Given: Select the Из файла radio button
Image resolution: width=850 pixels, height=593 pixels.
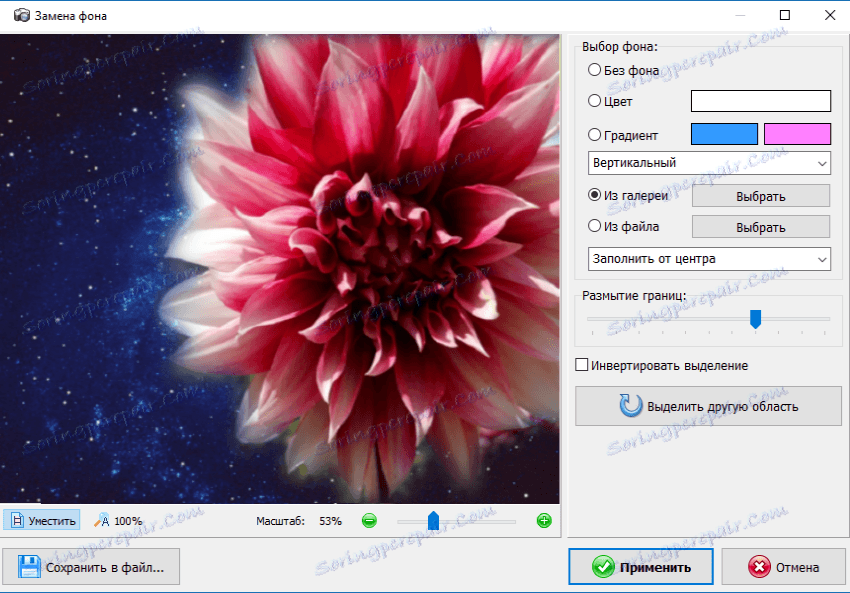Looking at the screenshot, I should (593, 226).
